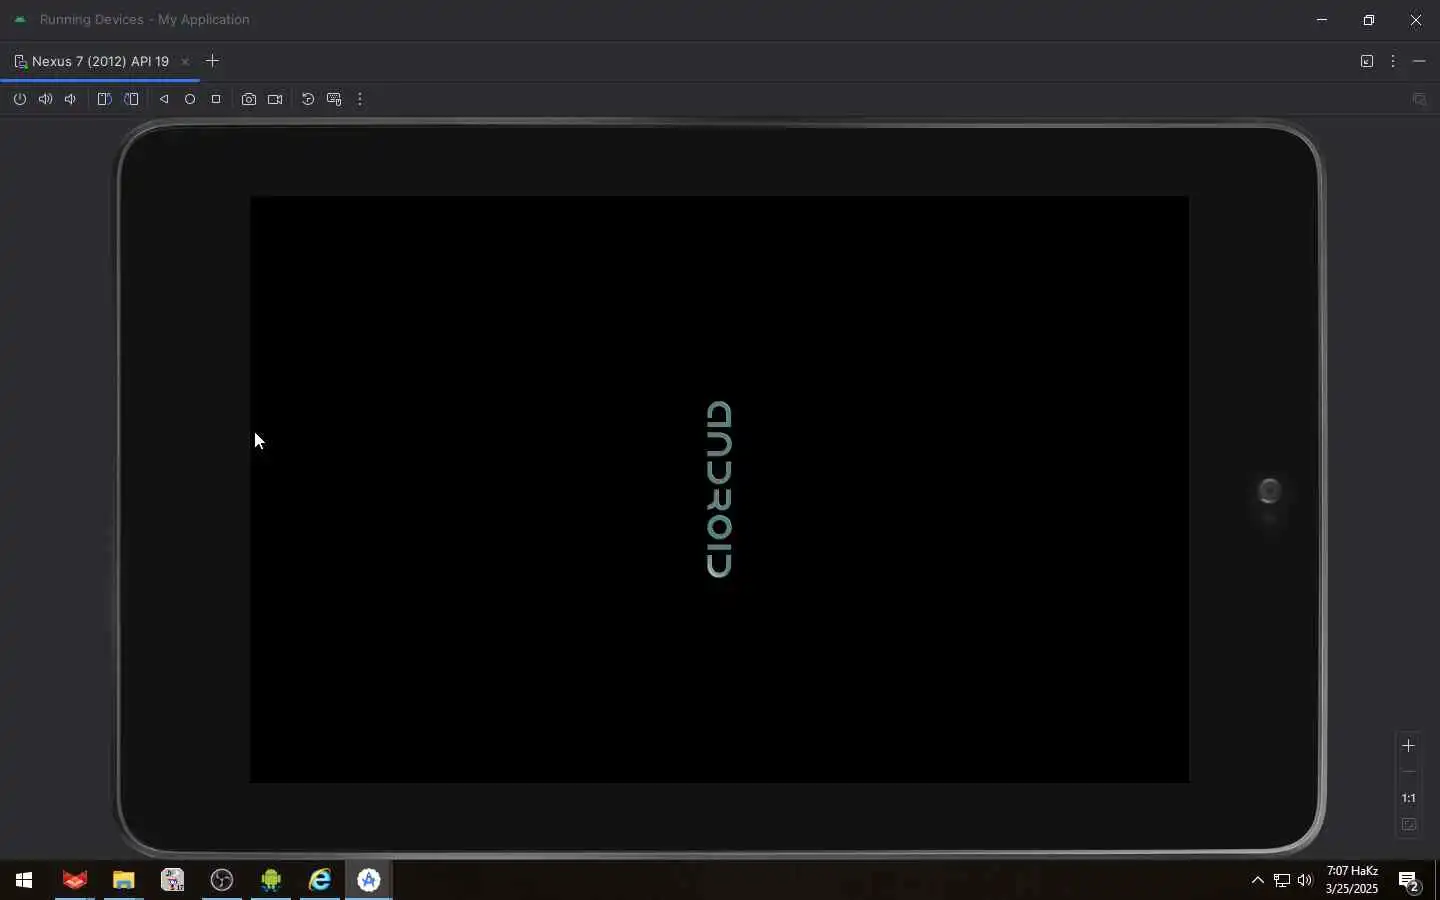
Task: Click the Running Devices - My Application title
Action: (145, 19)
